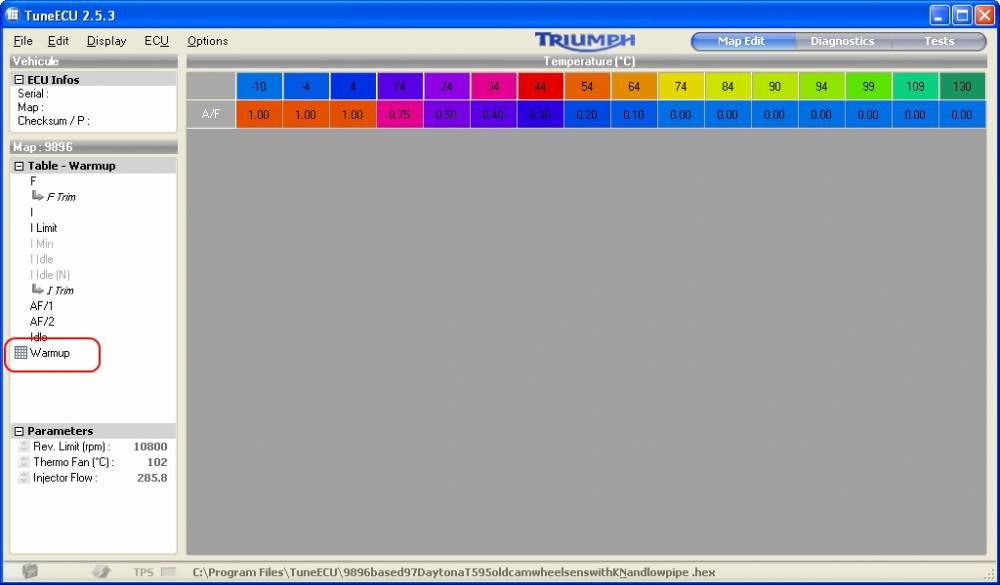Screen dimensions: 1000x585
Task: Collapse the Table - Warmup section
Action: click(19, 166)
